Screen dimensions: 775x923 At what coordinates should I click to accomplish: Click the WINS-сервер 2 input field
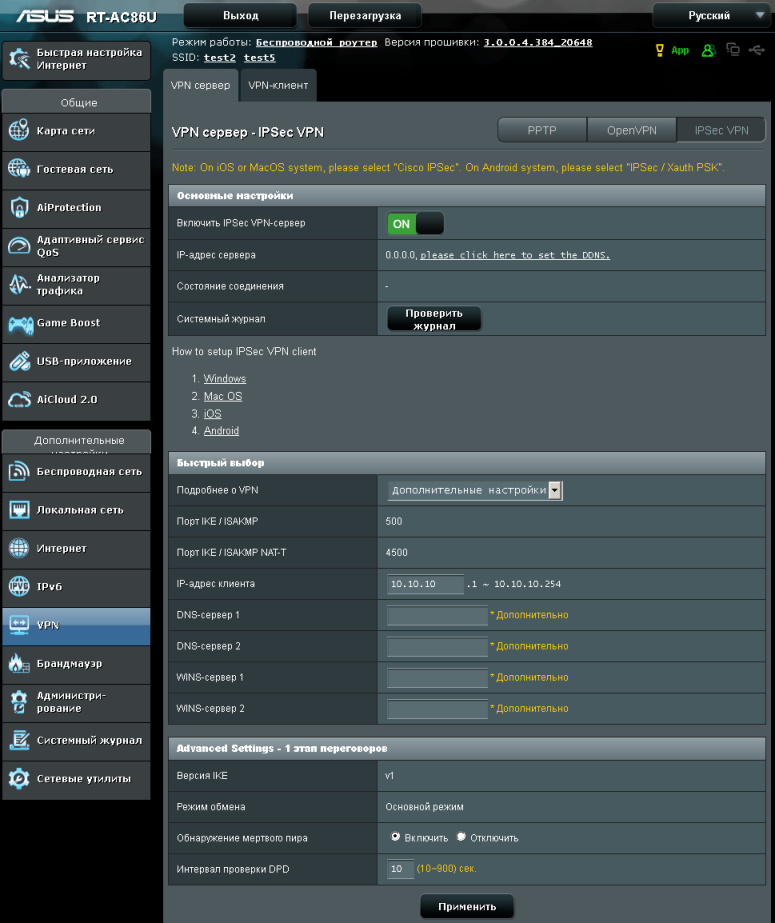pos(437,709)
